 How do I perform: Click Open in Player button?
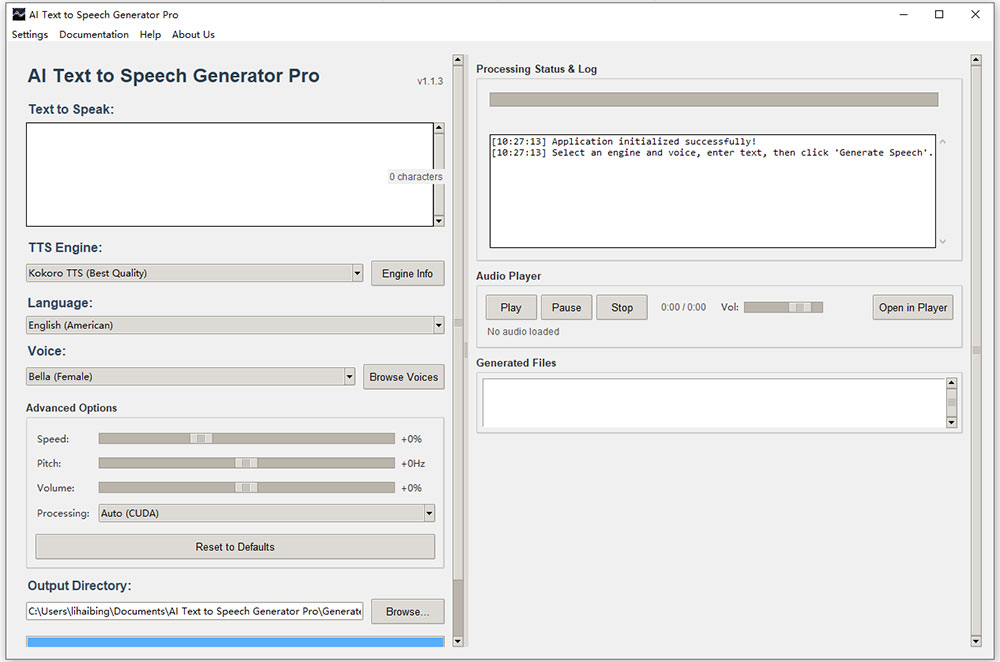(x=913, y=307)
